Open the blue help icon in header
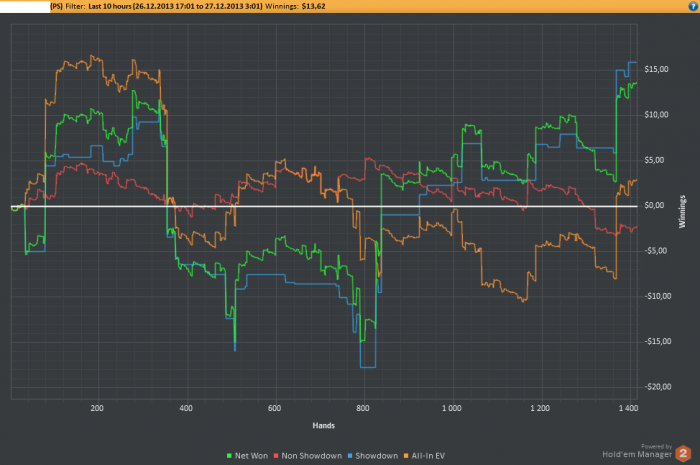The height and width of the screenshot is (465, 700). point(694,6)
